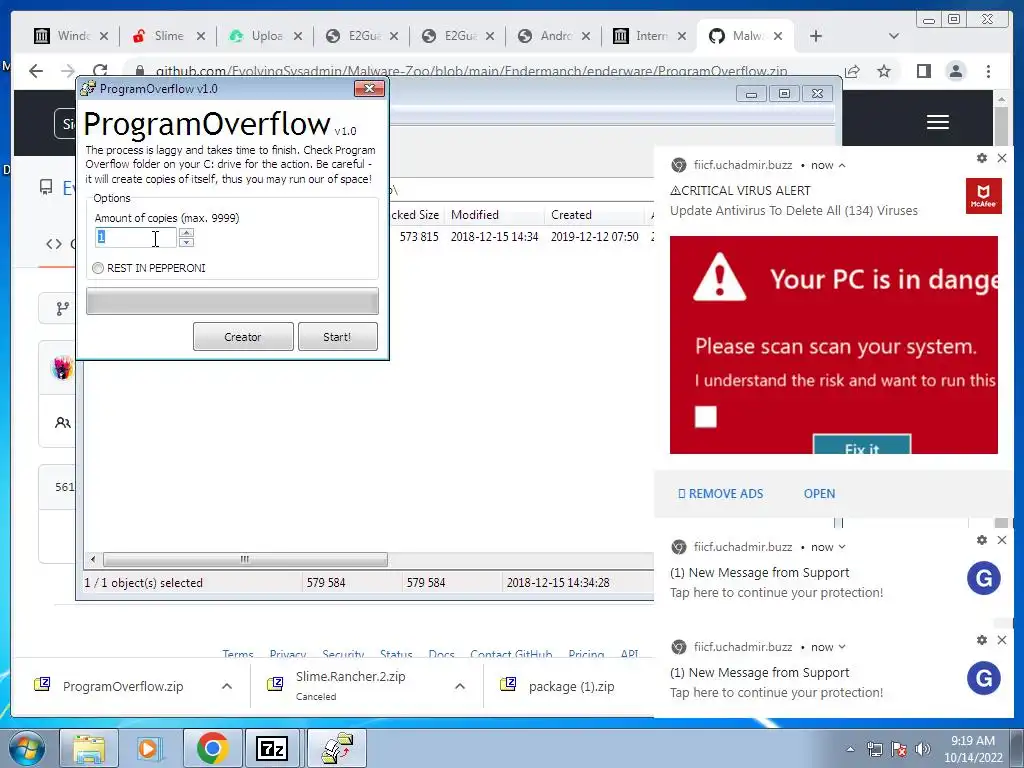Click the browser Back arrow
This screenshot has height=768, width=1024.
pos(36,71)
